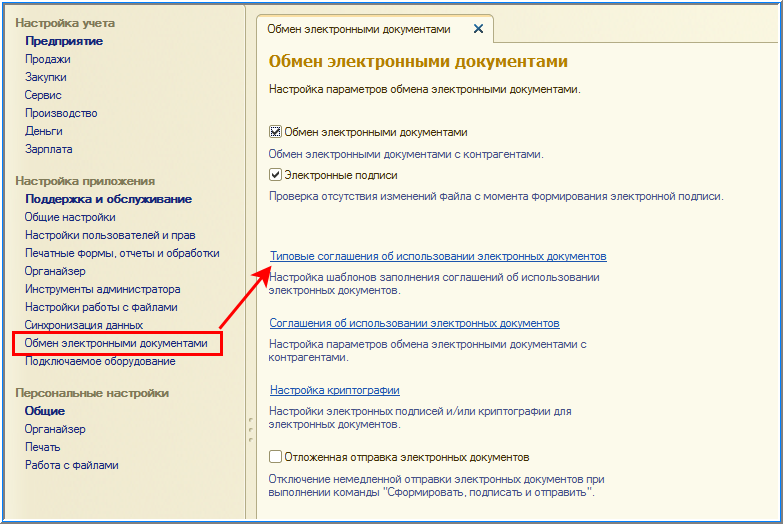The width and height of the screenshot is (783, 524).
Task: Click description Настройки электронных подписей и/или криптографии
Action: click(420, 418)
